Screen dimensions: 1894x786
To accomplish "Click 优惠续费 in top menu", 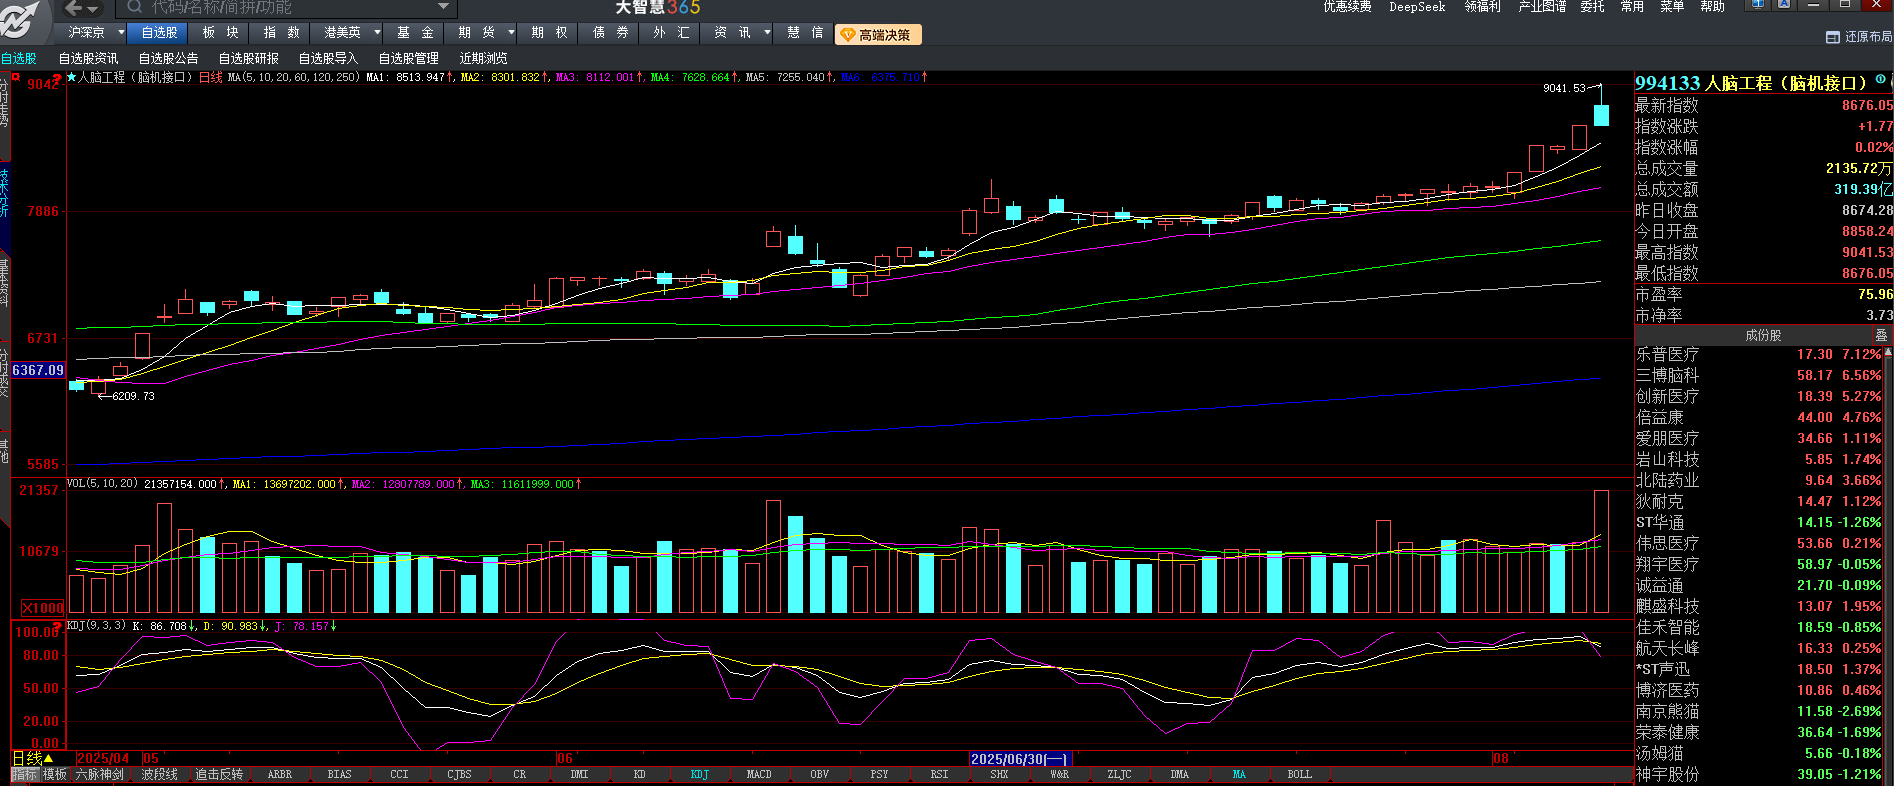I will click(1347, 7).
